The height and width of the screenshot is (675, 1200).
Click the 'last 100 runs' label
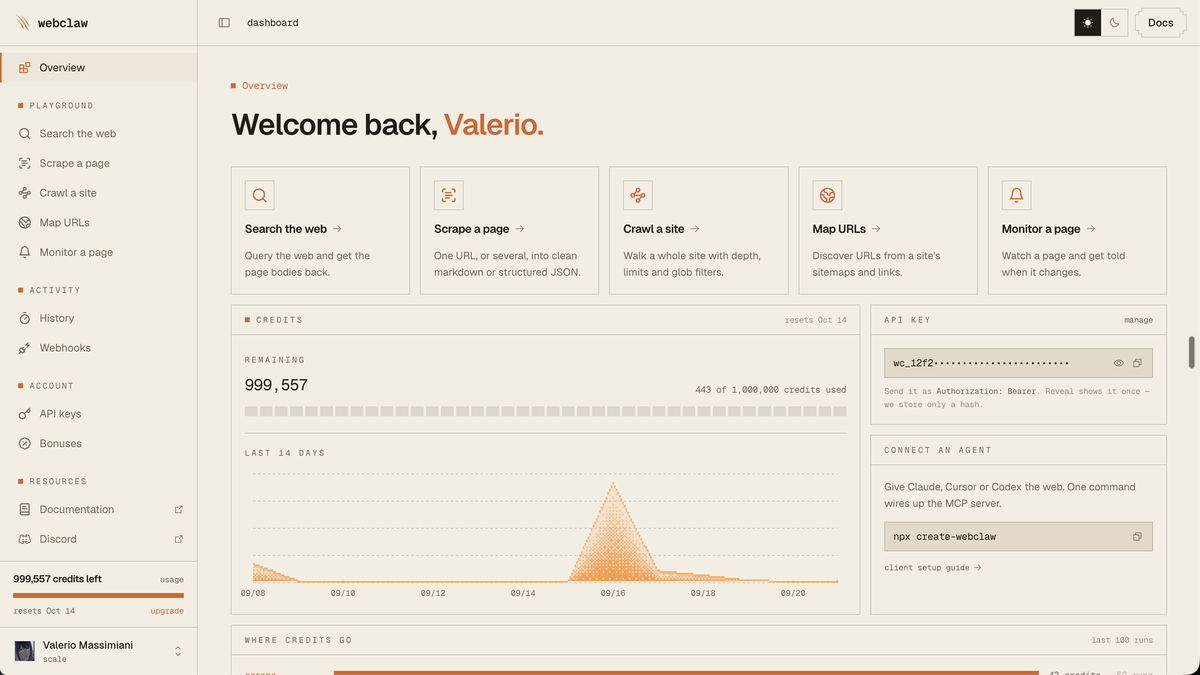pyautogui.click(x=1122, y=640)
